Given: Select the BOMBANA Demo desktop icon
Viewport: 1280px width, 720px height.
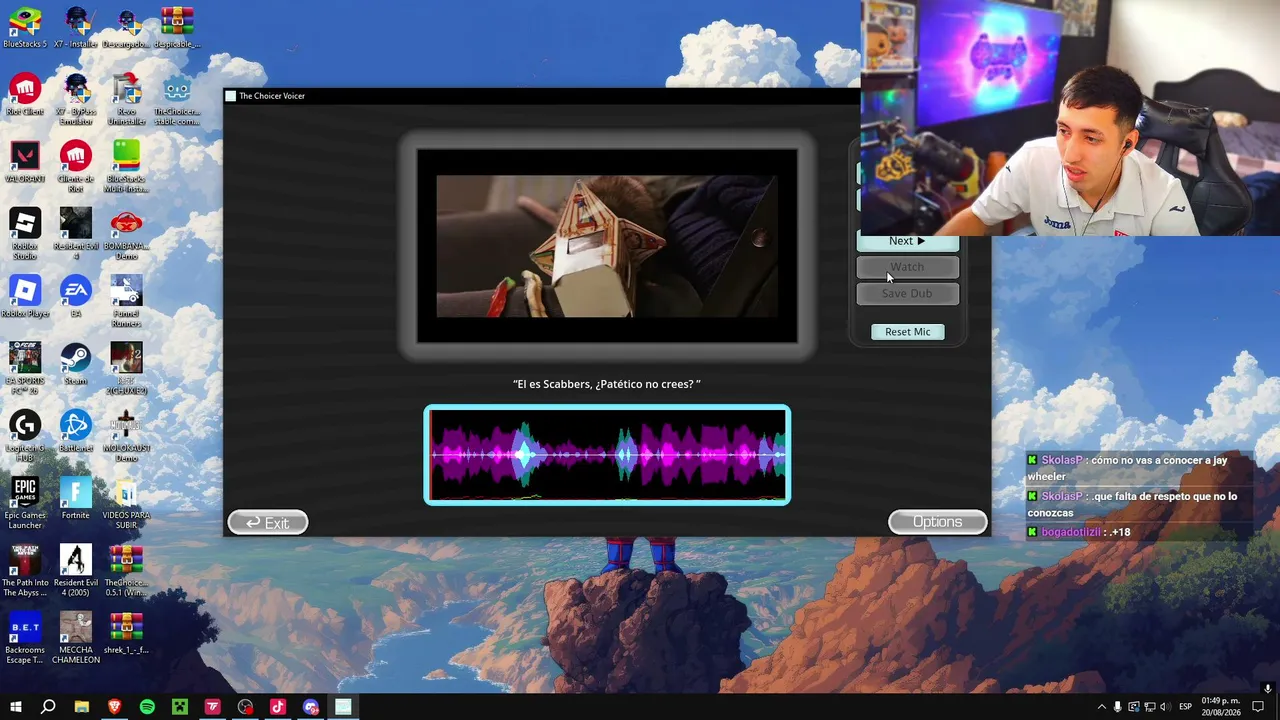Looking at the screenshot, I should pyautogui.click(x=126, y=234).
